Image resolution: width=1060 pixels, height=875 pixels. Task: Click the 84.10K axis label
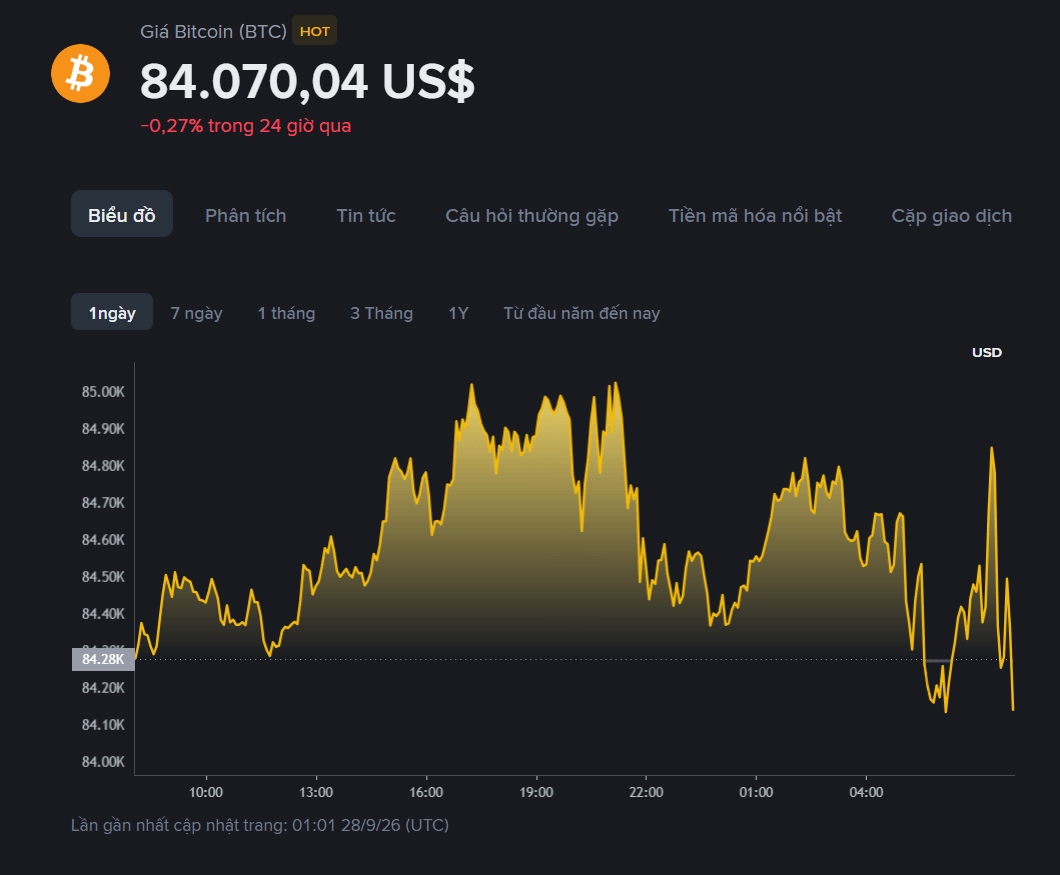[103, 725]
